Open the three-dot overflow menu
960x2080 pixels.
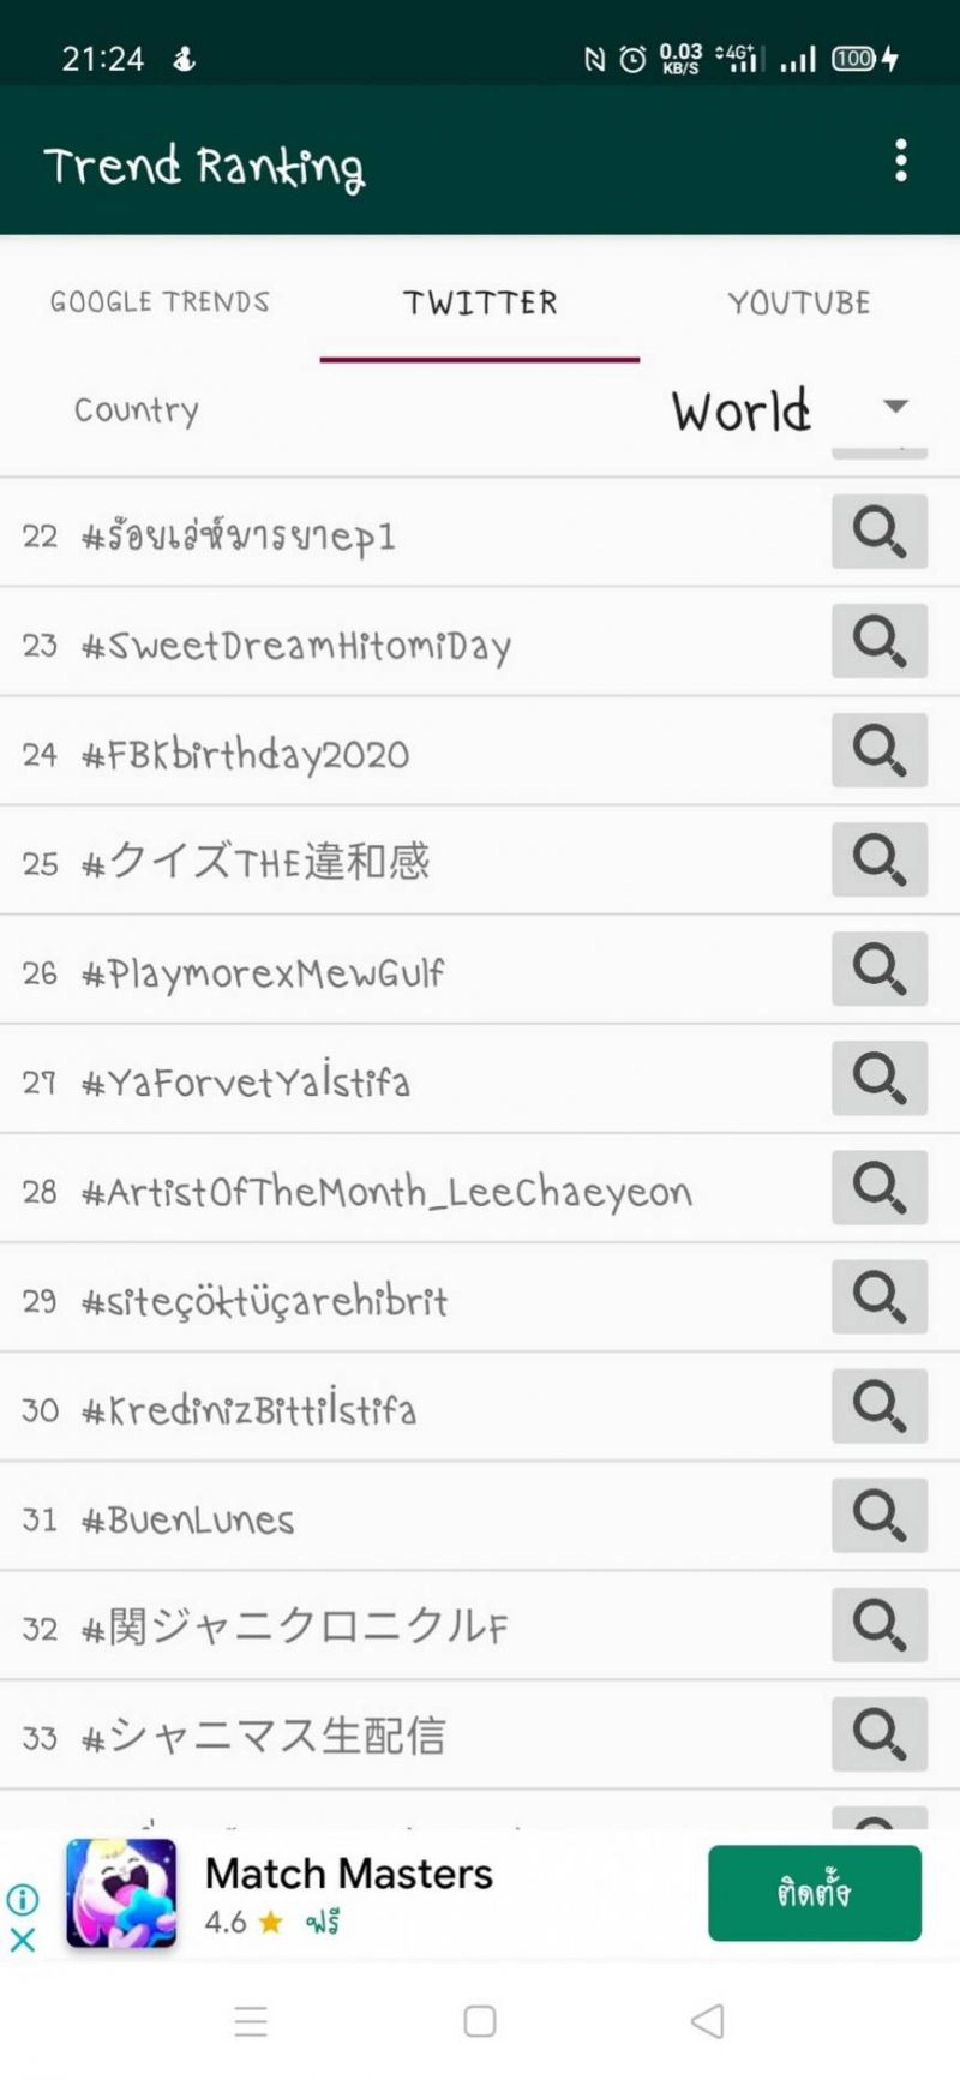(x=901, y=161)
